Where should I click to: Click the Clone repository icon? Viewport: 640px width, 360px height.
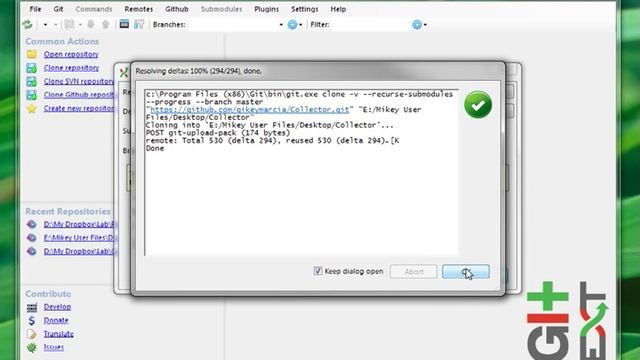(31, 68)
